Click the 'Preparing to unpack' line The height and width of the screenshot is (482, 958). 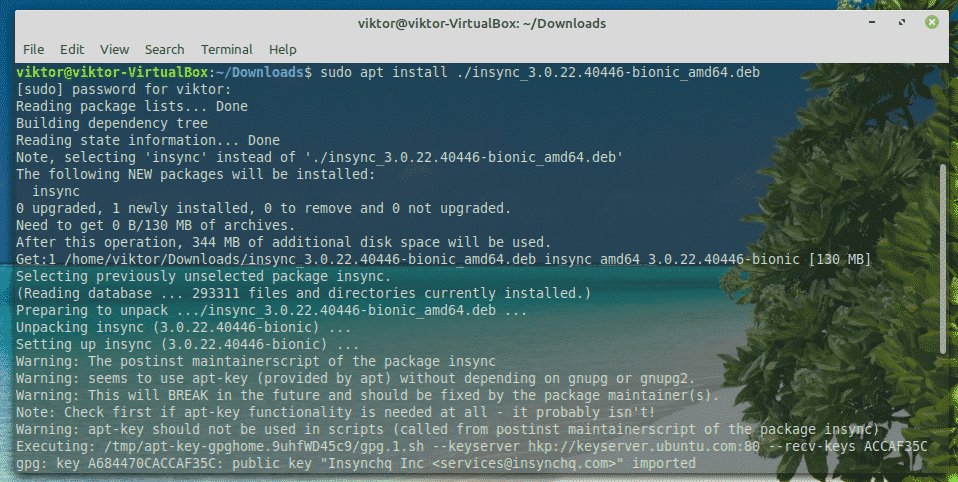point(271,310)
